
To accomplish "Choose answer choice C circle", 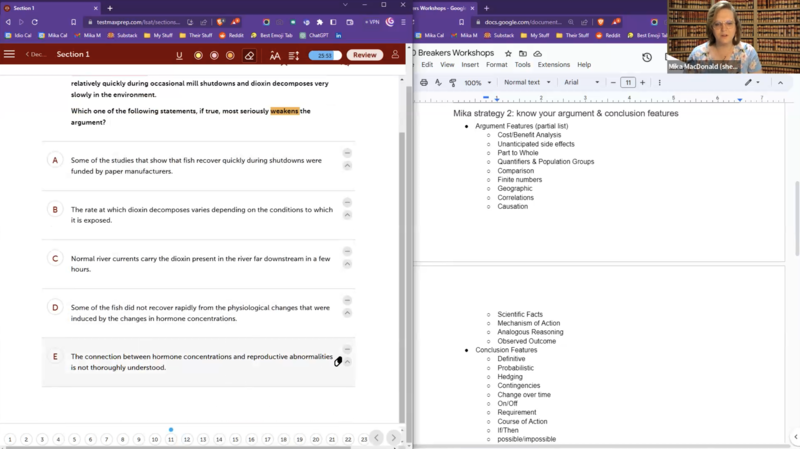I will click(x=56, y=258).
